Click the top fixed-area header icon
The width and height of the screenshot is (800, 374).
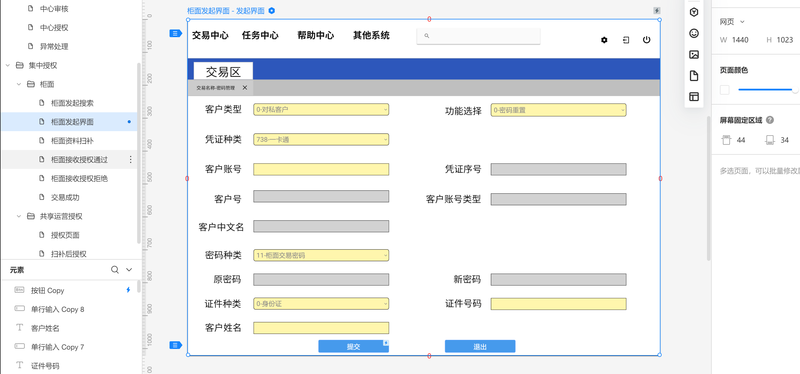[x=726, y=140]
